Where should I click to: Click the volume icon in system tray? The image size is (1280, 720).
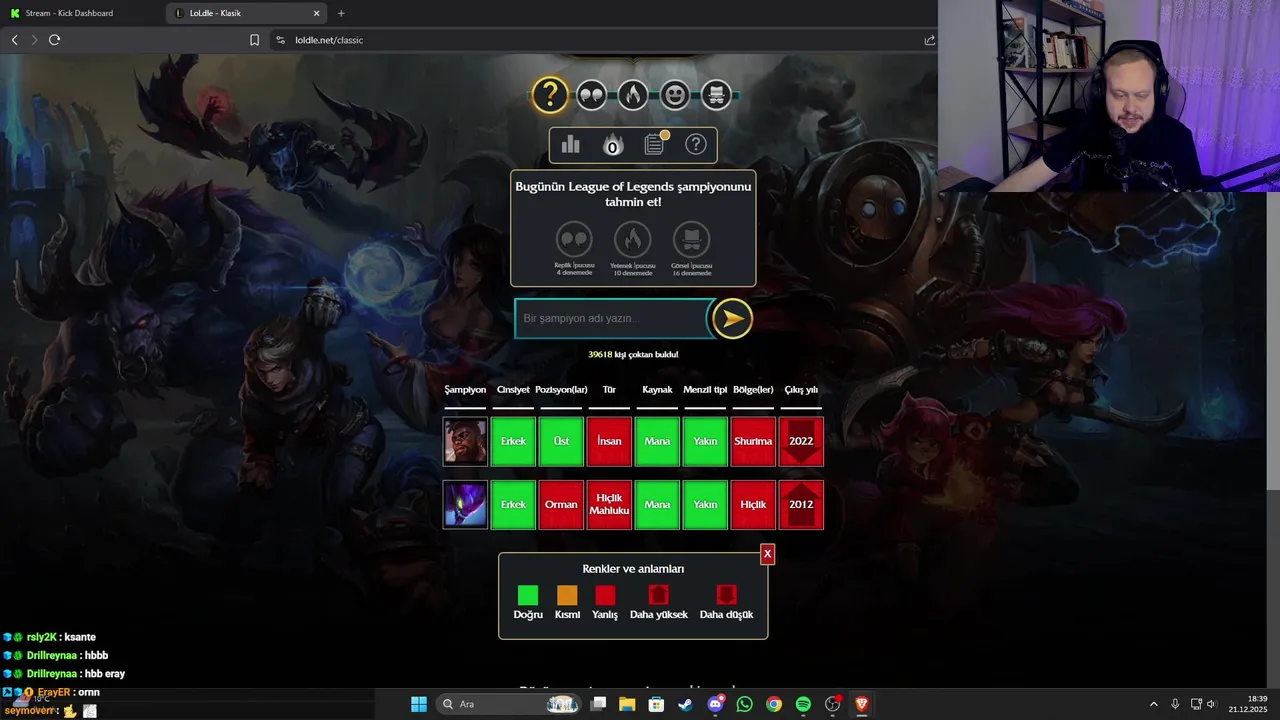[x=1211, y=704]
